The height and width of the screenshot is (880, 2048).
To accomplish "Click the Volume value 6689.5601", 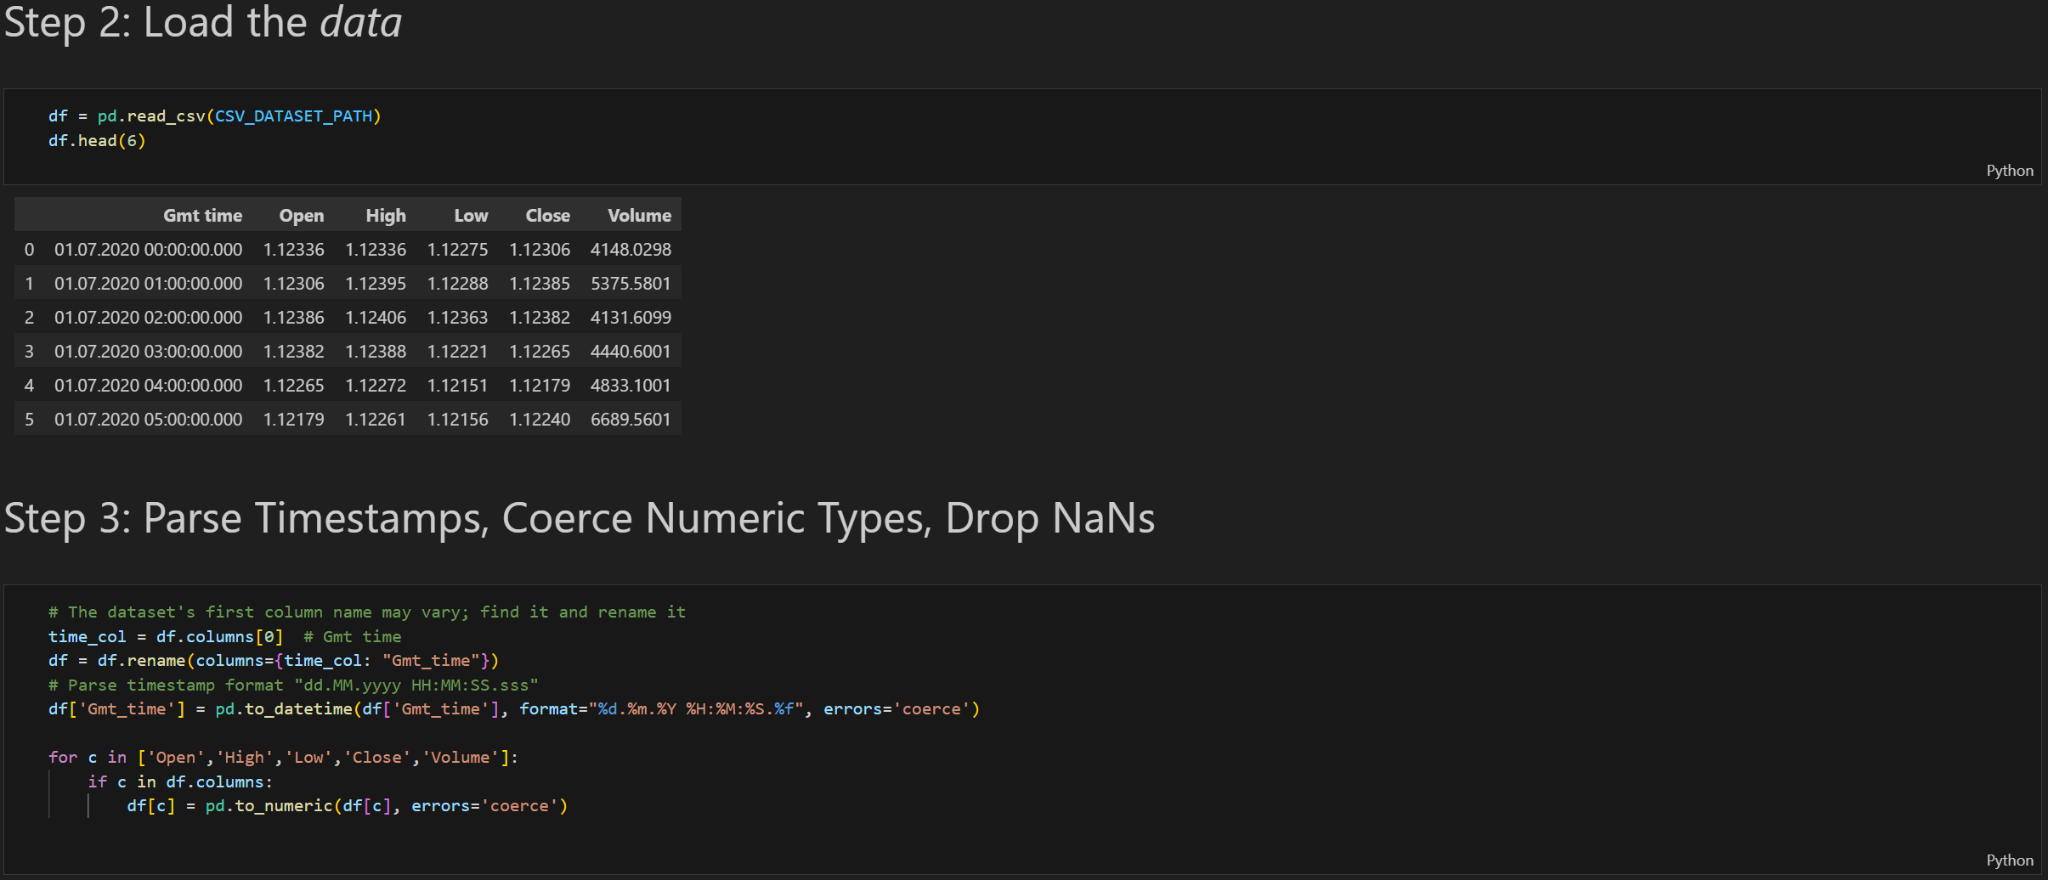I will (x=630, y=420).
